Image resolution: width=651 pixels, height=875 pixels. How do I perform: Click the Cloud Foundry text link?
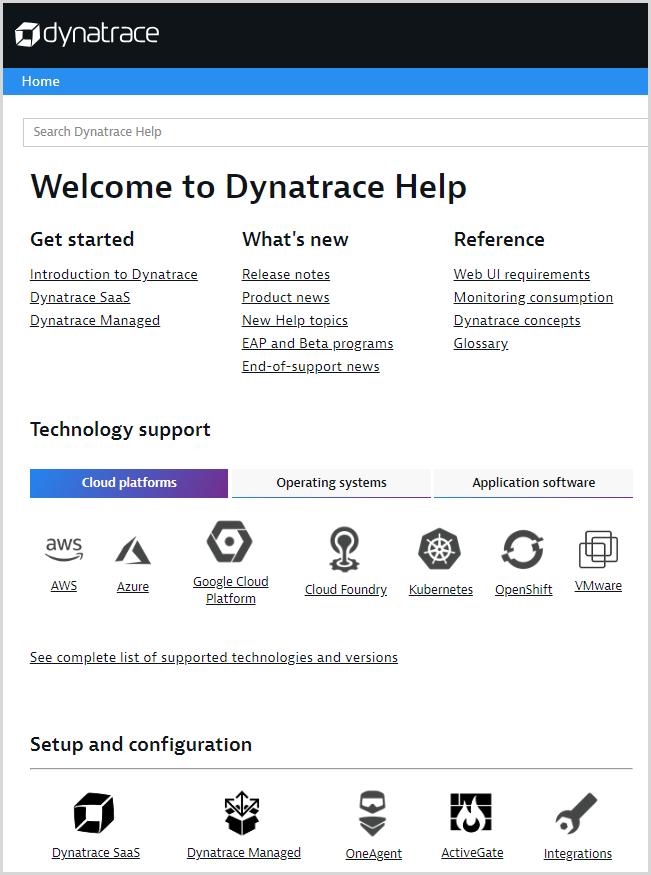[x=346, y=590]
